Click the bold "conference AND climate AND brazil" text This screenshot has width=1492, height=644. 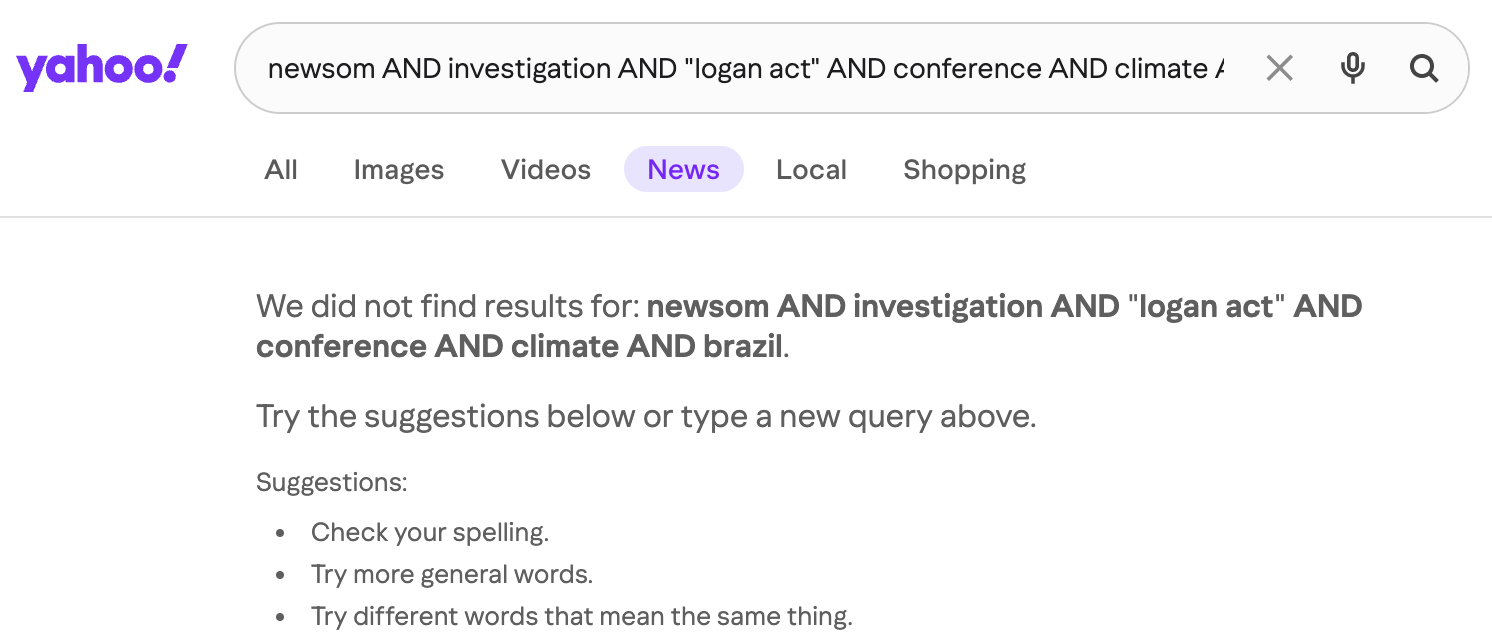pos(519,347)
